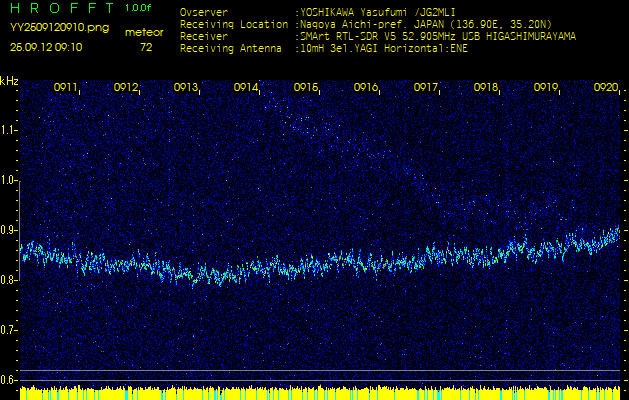Screen dimensions: 629x400
Task: Click the 0911 time marker
Action: click(66, 88)
